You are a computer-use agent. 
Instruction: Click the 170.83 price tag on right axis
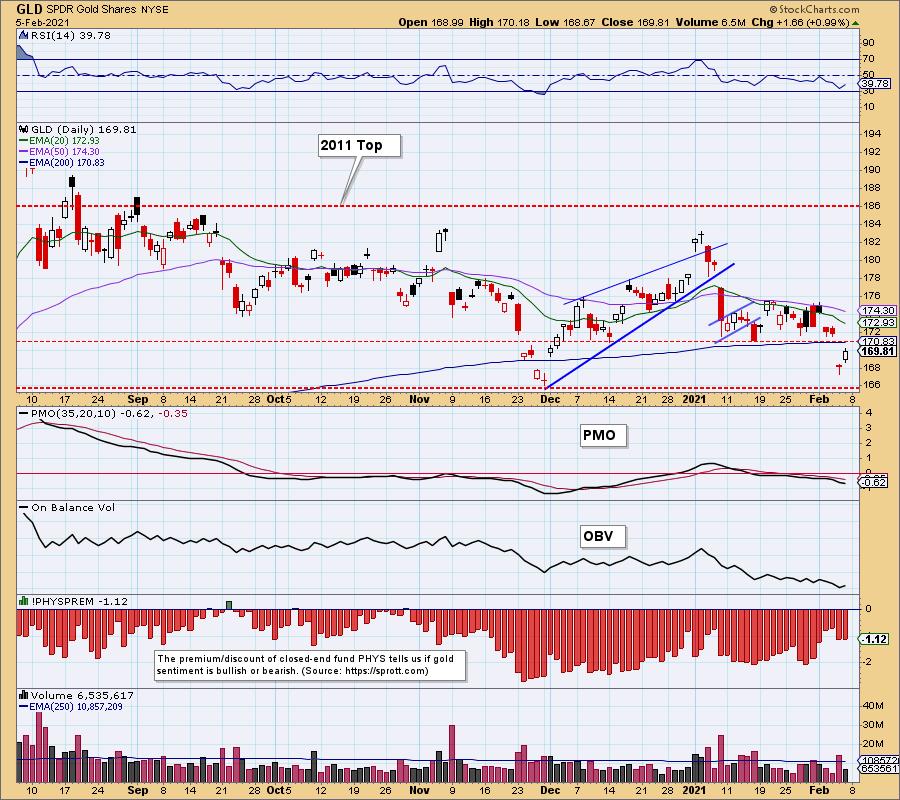coord(878,341)
